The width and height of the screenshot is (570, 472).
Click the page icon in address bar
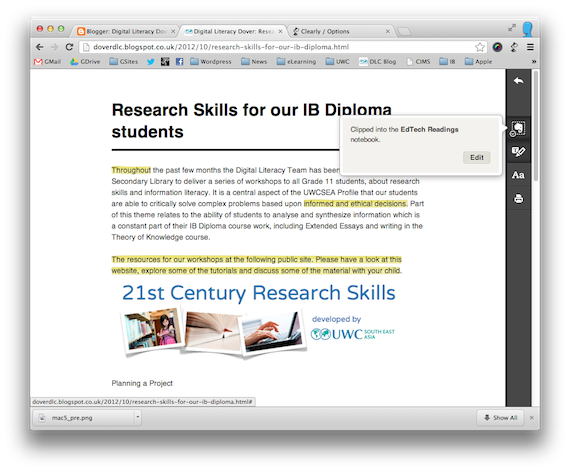[x=86, y=47]
